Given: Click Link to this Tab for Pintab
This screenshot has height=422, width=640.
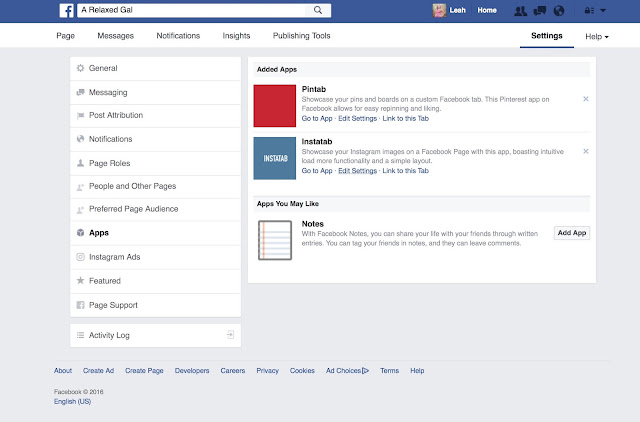Looking at the screenshot, I should [405, 118].
